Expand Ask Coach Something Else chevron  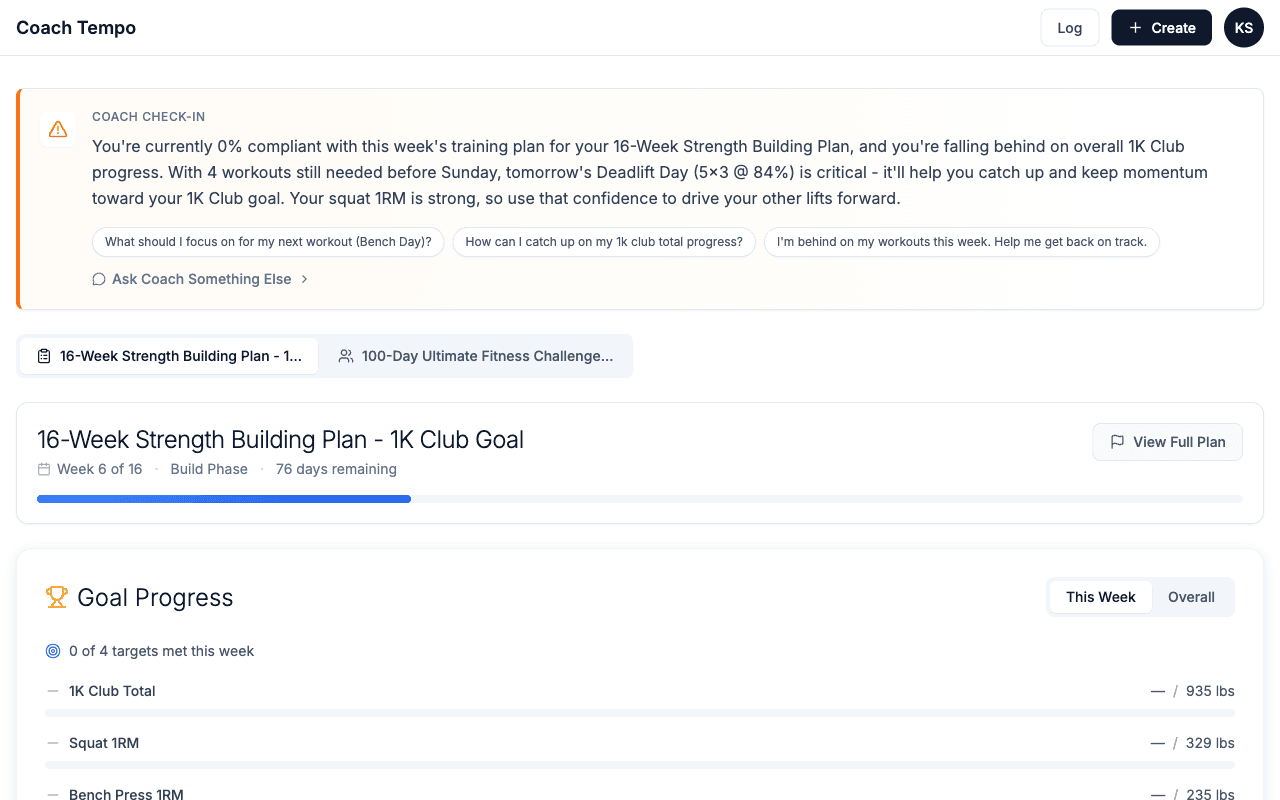(x=304, y=279)
